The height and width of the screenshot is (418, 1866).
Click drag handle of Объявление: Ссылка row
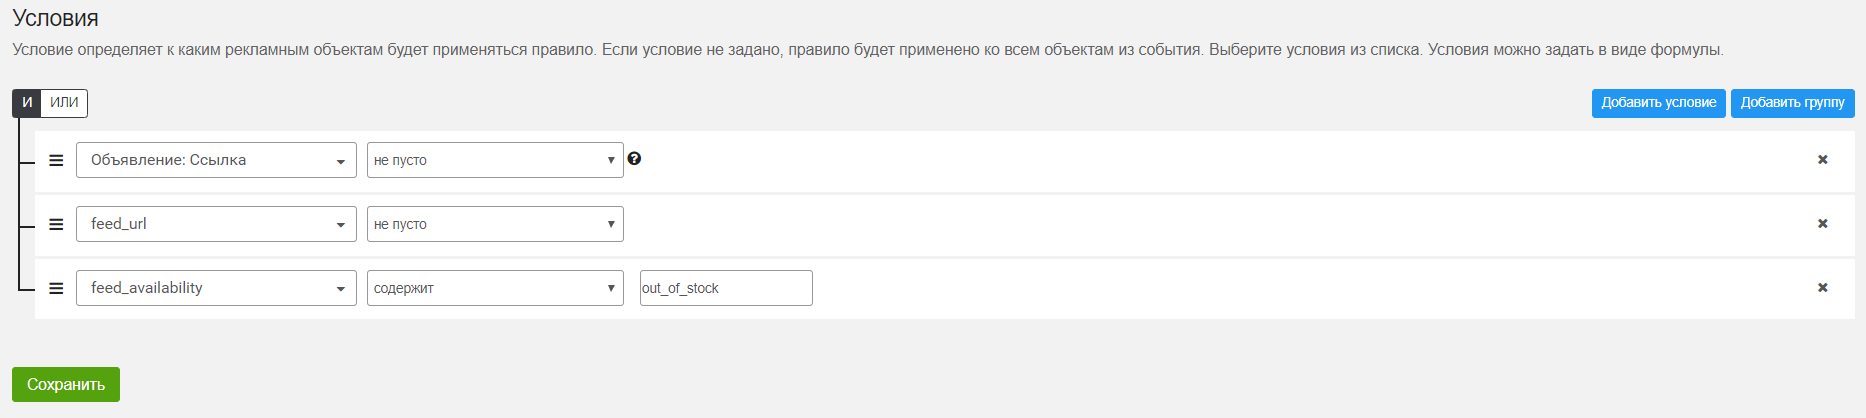coord(56,160)
